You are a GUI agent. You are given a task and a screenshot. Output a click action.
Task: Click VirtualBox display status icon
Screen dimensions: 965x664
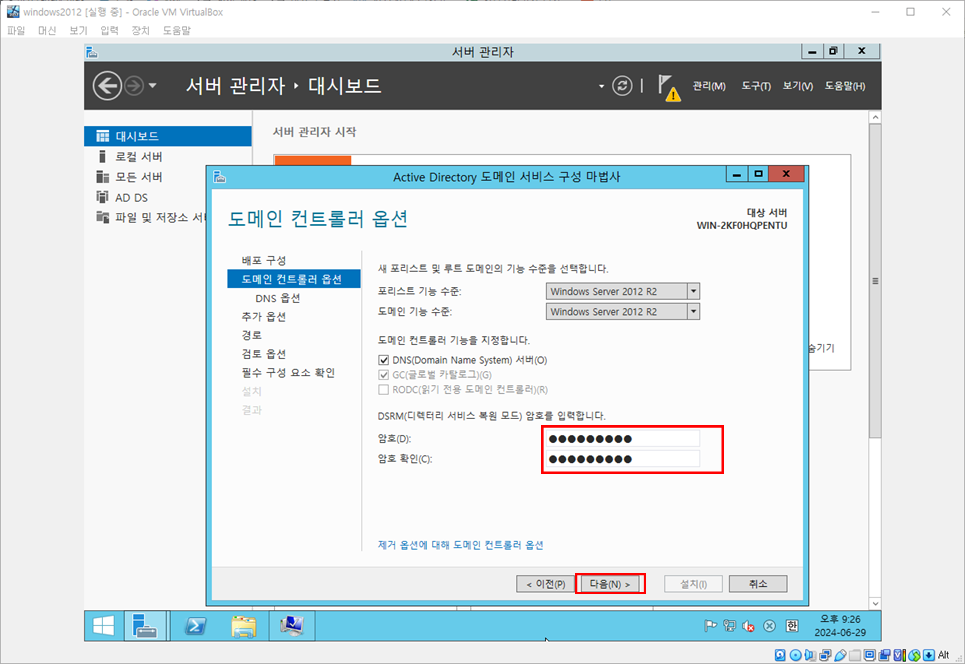click(870, 655)
